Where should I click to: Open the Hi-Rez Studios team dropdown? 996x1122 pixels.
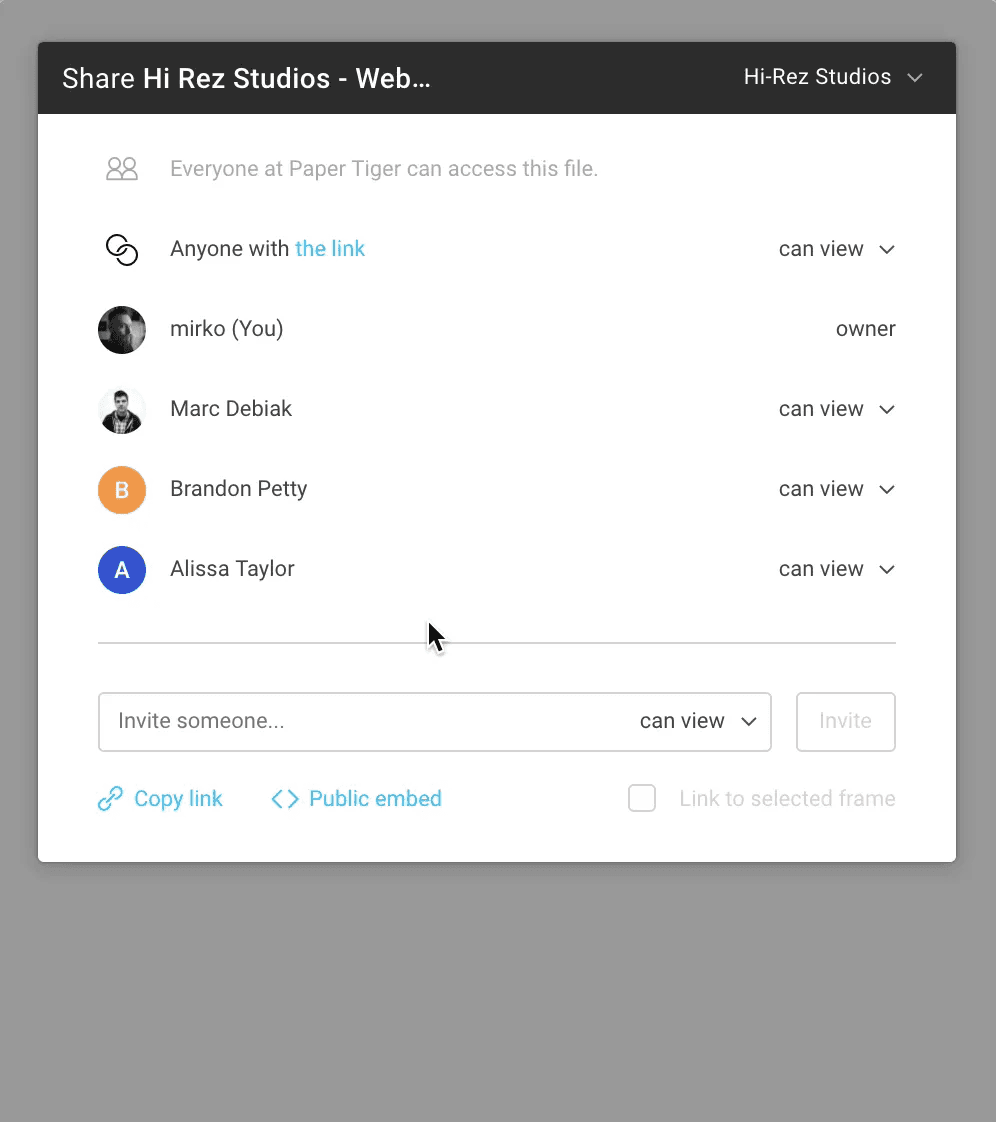coord(834,77)
